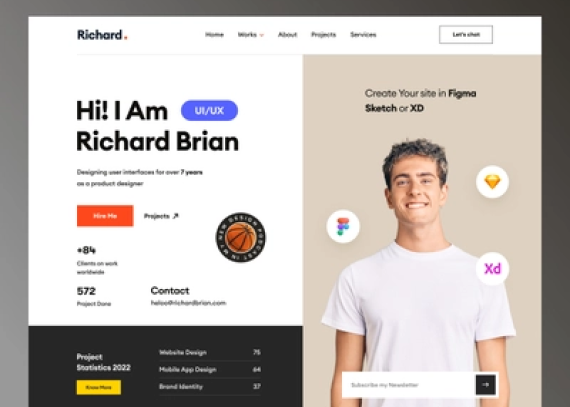This screenshot has height=407, width=570.
Task: Submit newsletter with the arrow button
Action: 486,384
